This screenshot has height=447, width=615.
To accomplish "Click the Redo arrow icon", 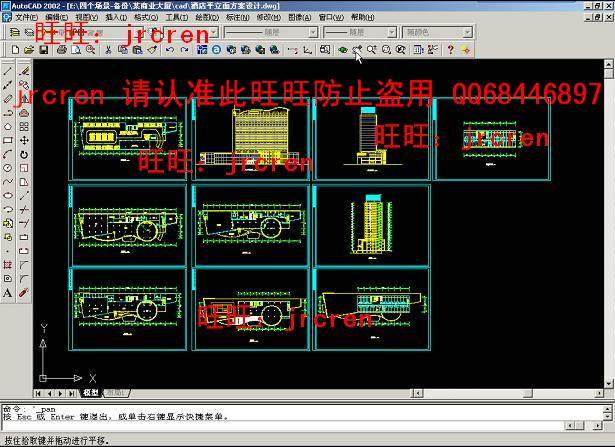I will coord(184,50).
